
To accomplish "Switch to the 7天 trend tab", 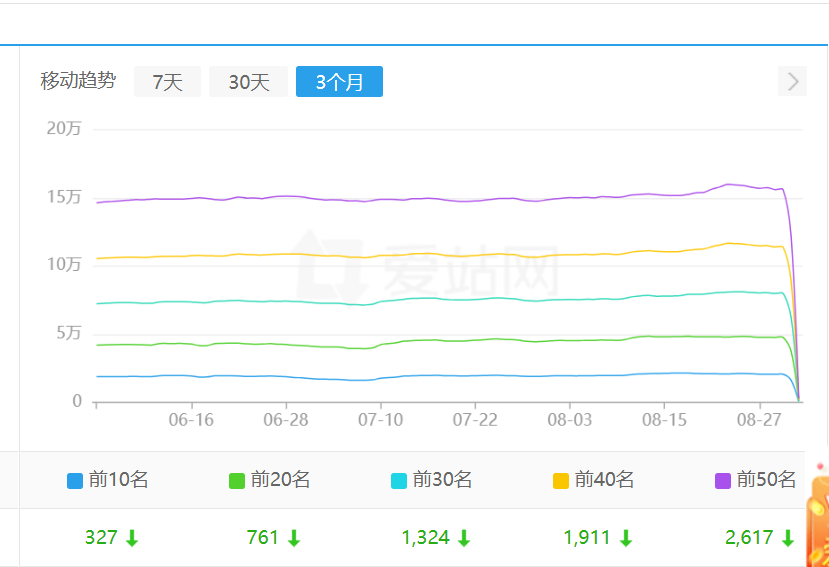I will [x=168, y=82].
